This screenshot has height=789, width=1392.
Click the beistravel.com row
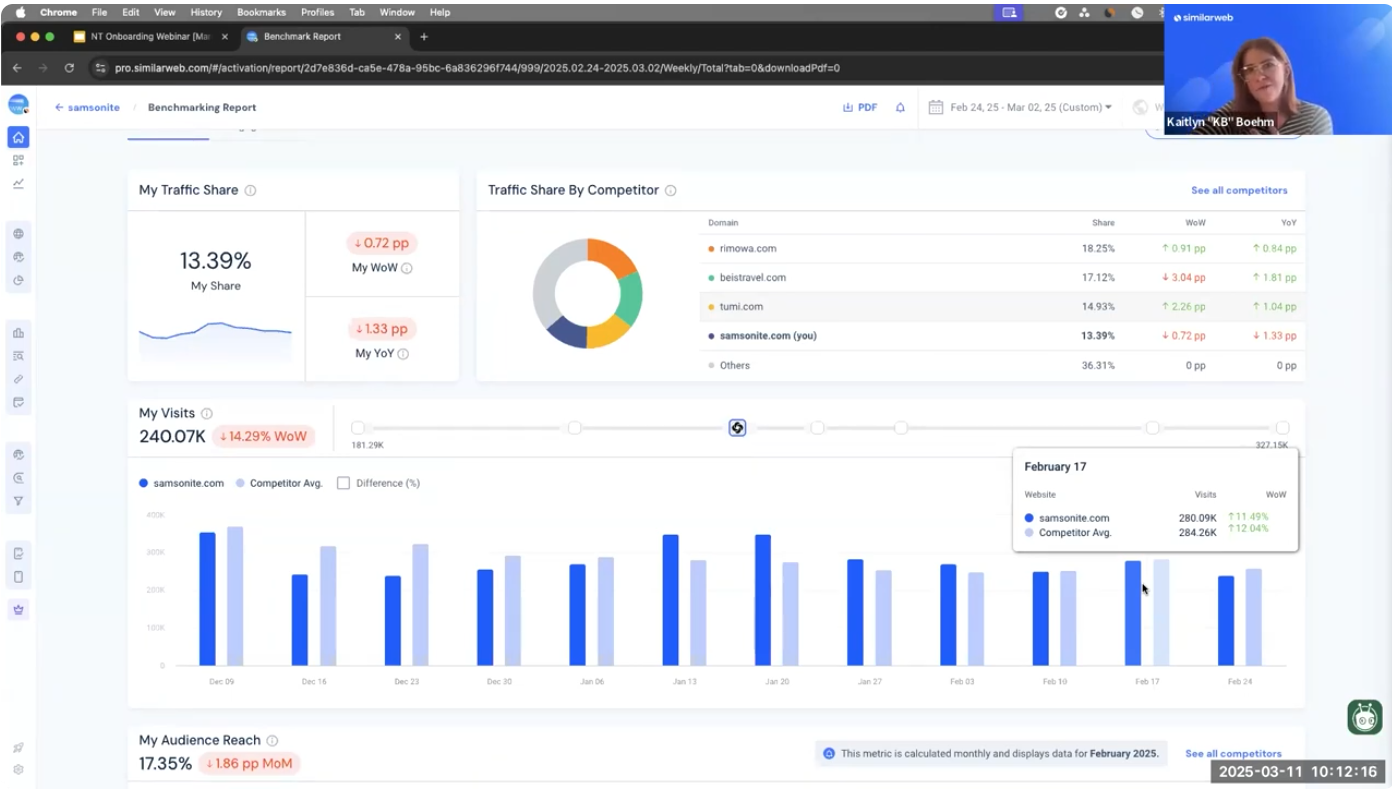pos(1002,278)
